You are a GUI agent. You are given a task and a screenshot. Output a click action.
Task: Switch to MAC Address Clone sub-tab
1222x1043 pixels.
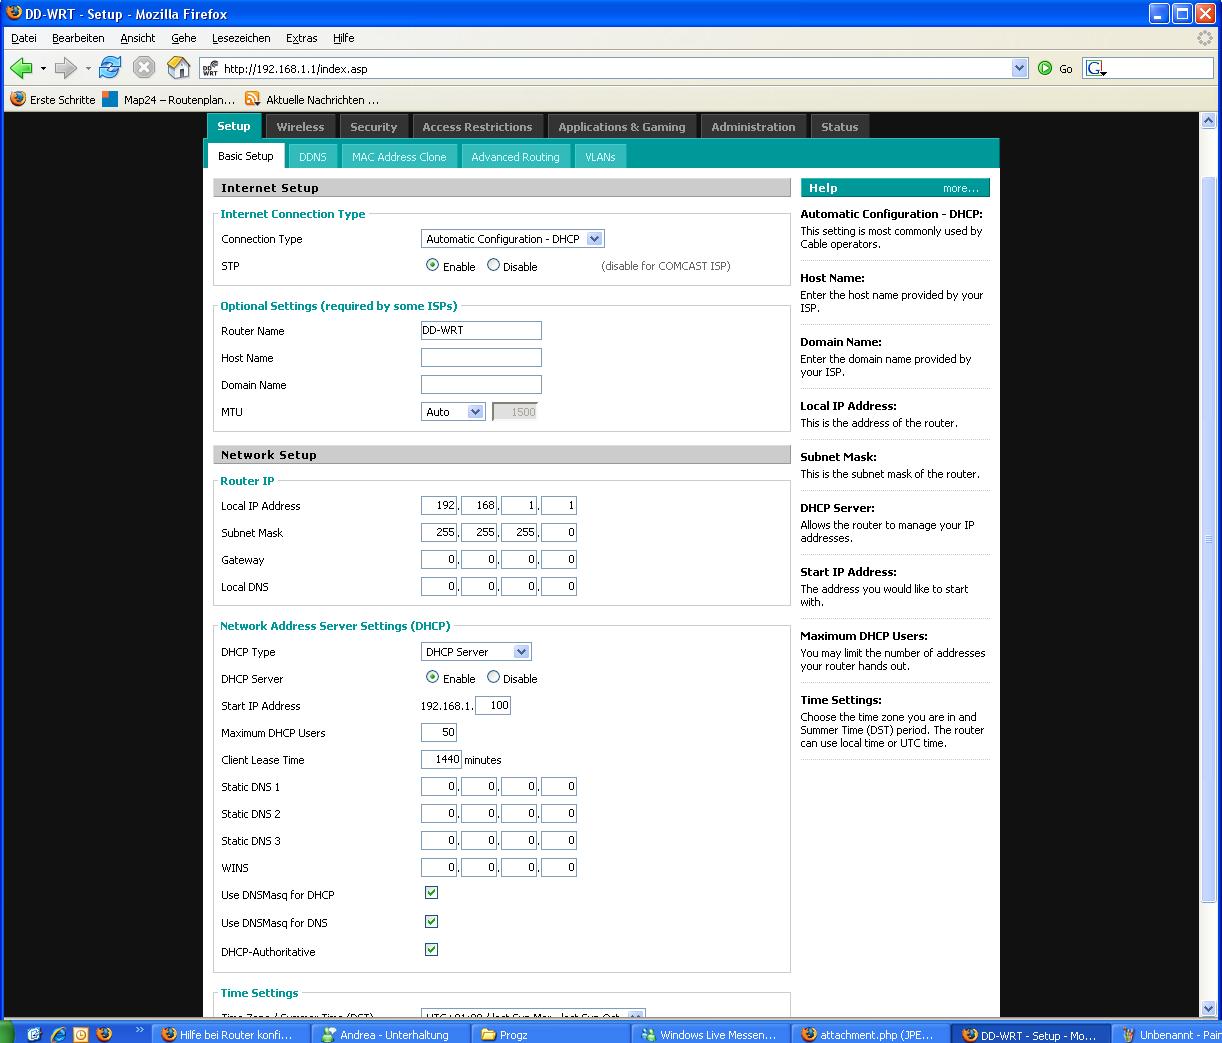coord(399,157)
